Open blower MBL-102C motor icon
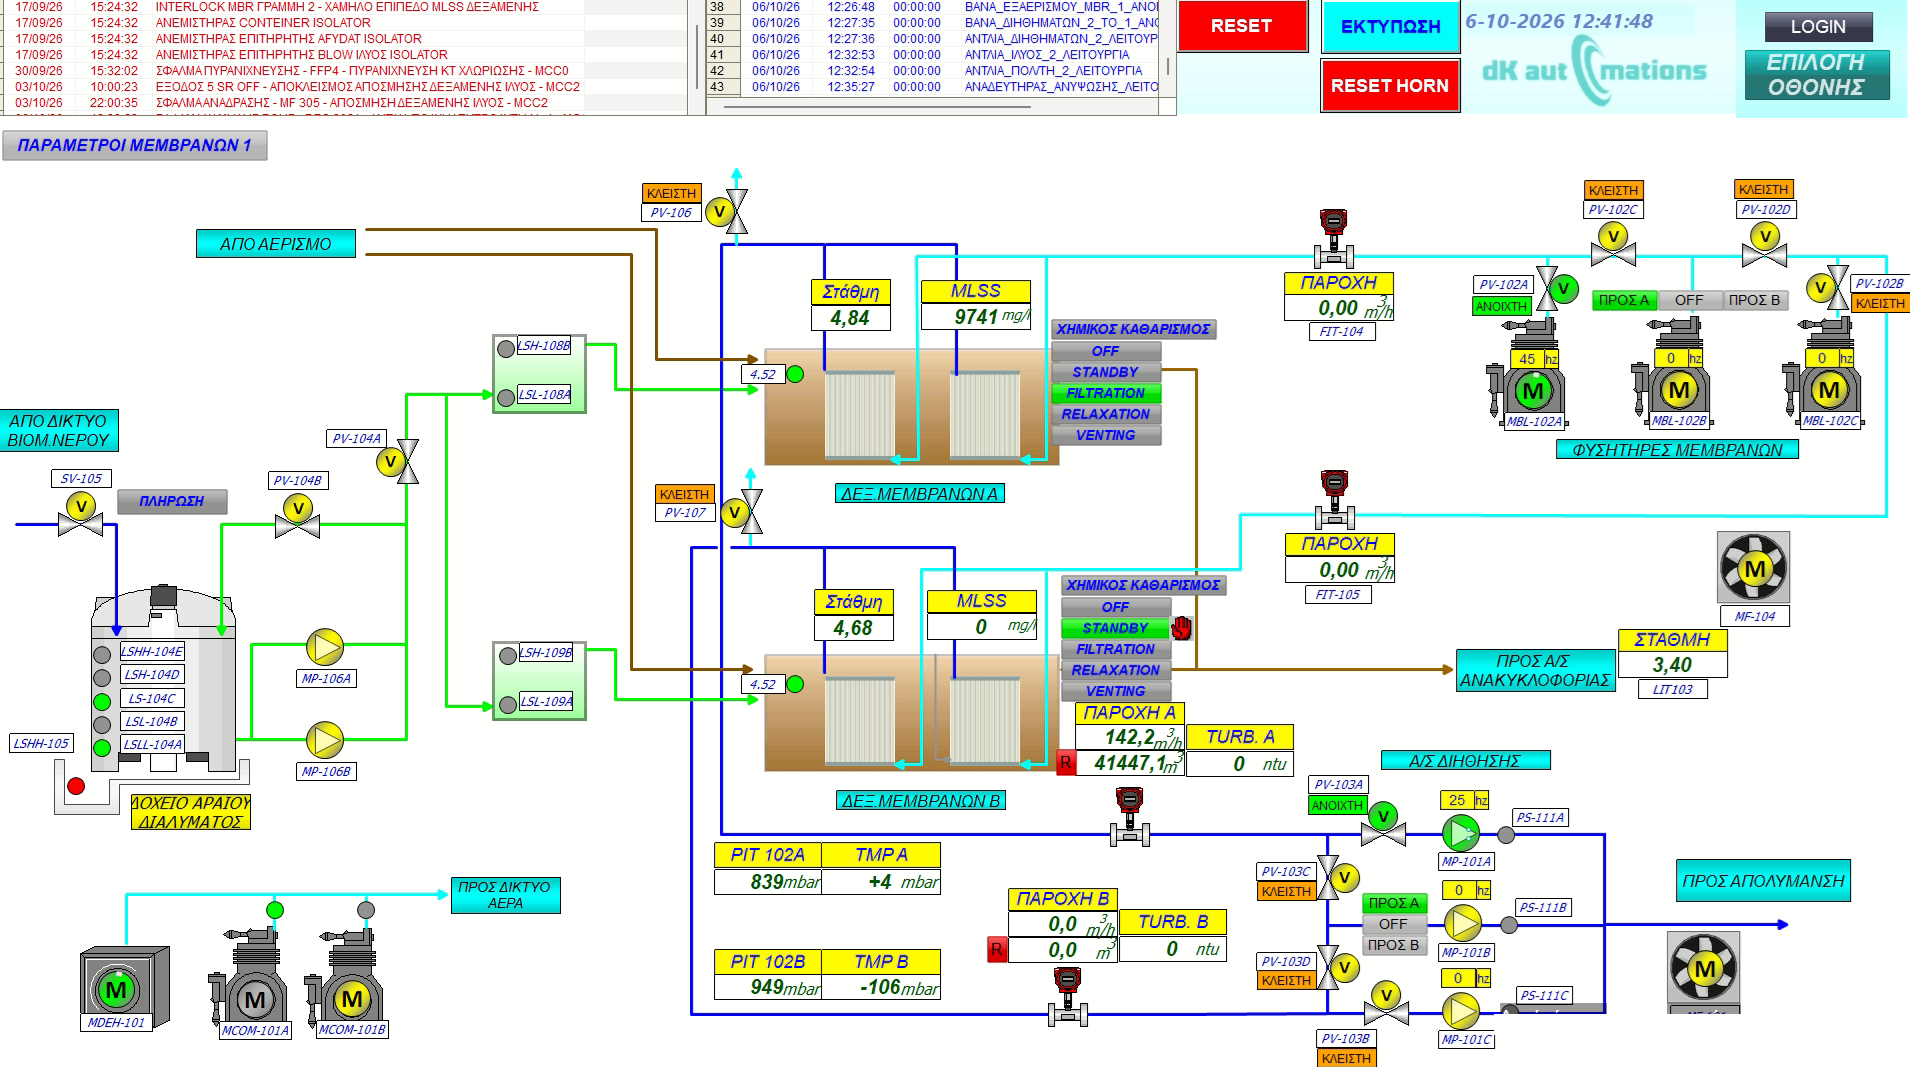1910x1067 pixels. click(1829, 390)
